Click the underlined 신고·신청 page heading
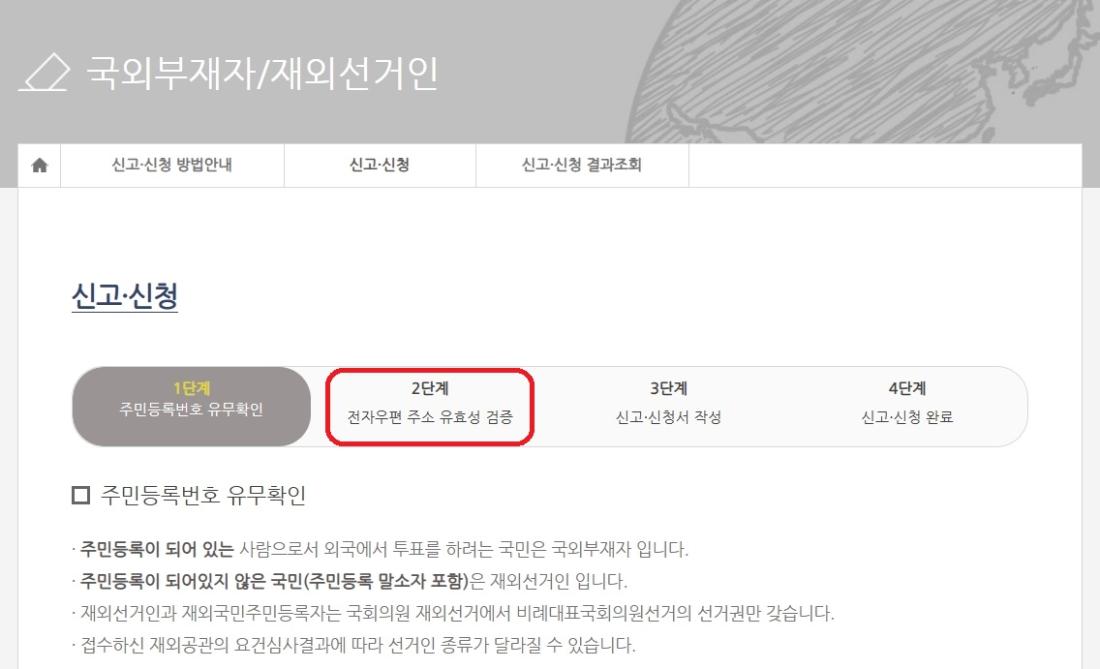The height and width of the screenshot is (669, 1100). tap(125, 297)
